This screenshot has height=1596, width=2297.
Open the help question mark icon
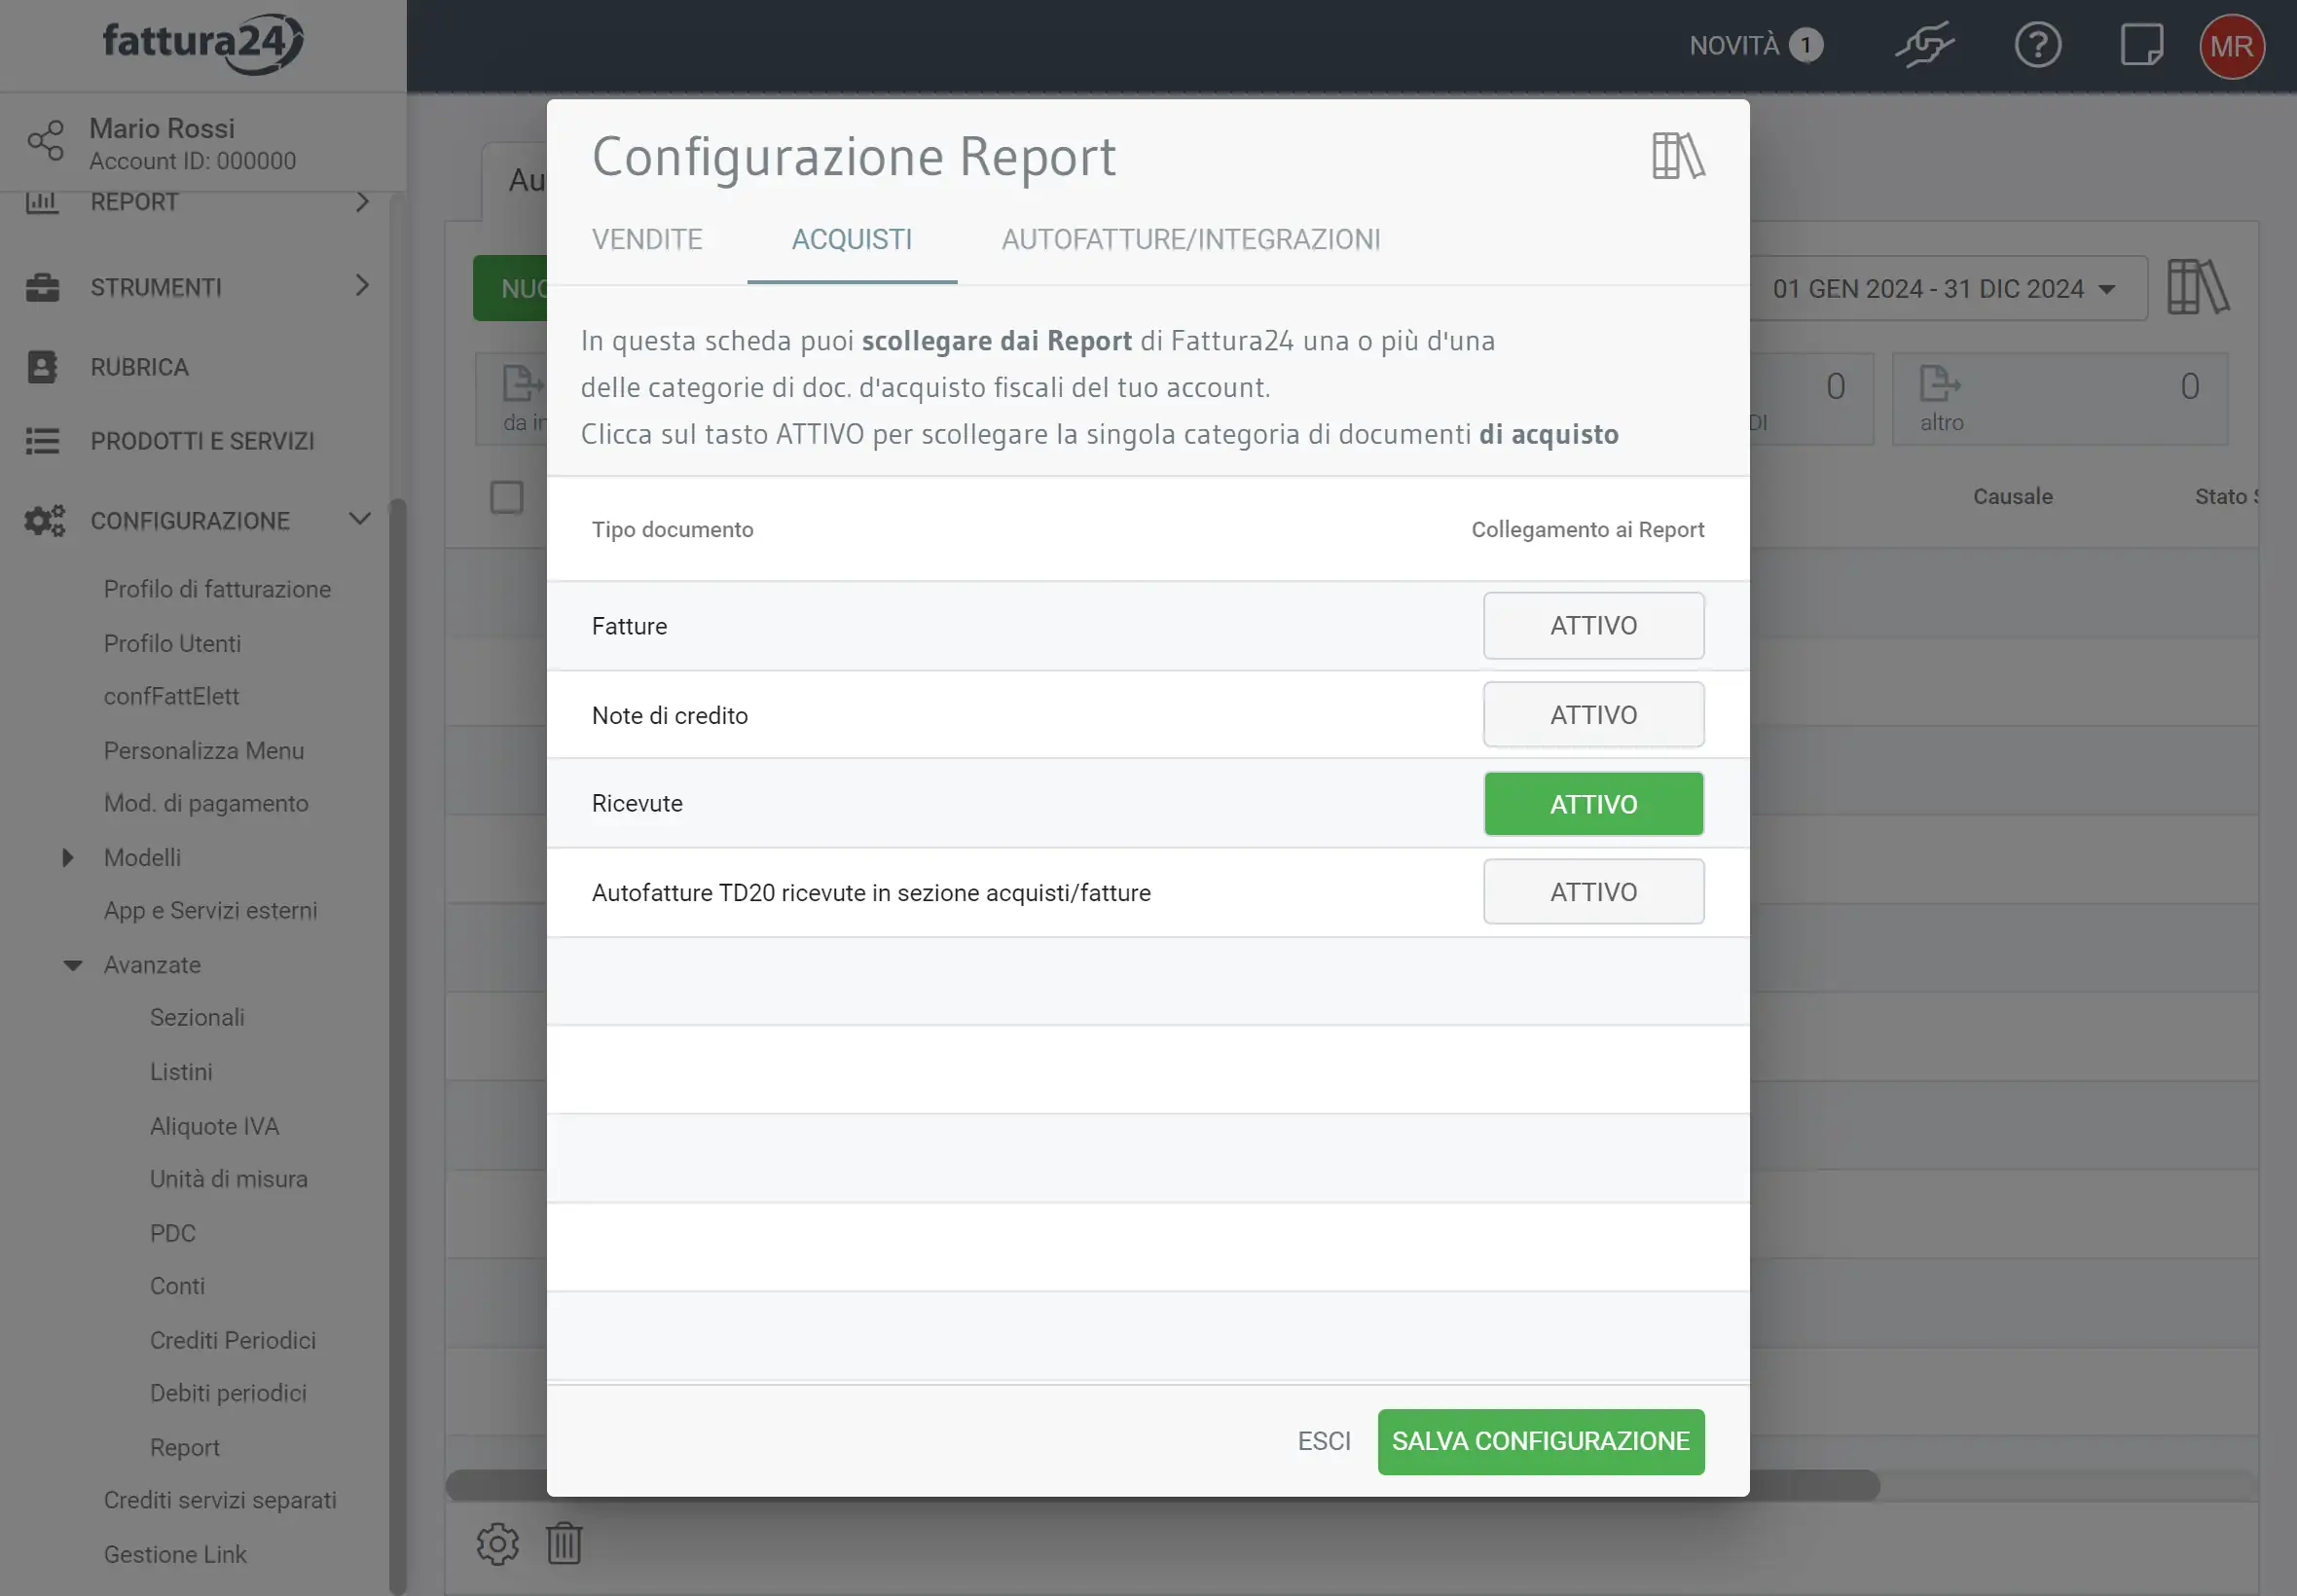coord(2037,46)
